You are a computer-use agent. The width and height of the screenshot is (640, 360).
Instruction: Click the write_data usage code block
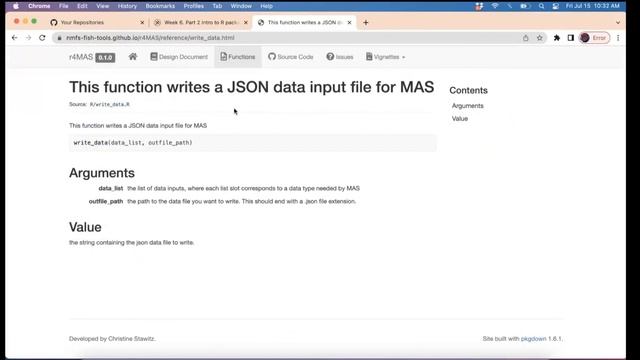click(253, 143)
